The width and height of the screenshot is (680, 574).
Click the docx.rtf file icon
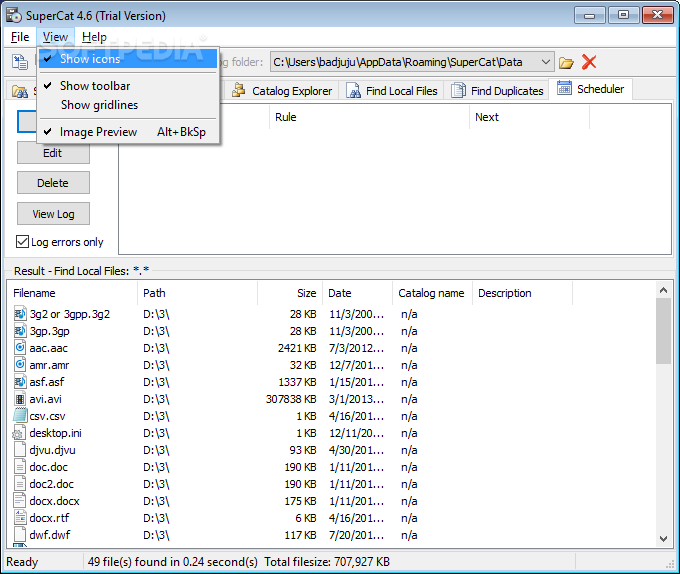(20, 517)
